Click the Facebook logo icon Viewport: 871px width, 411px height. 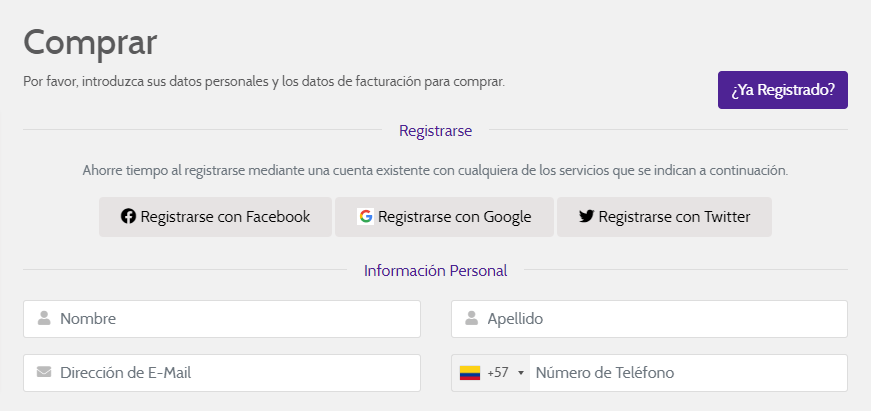128,216
